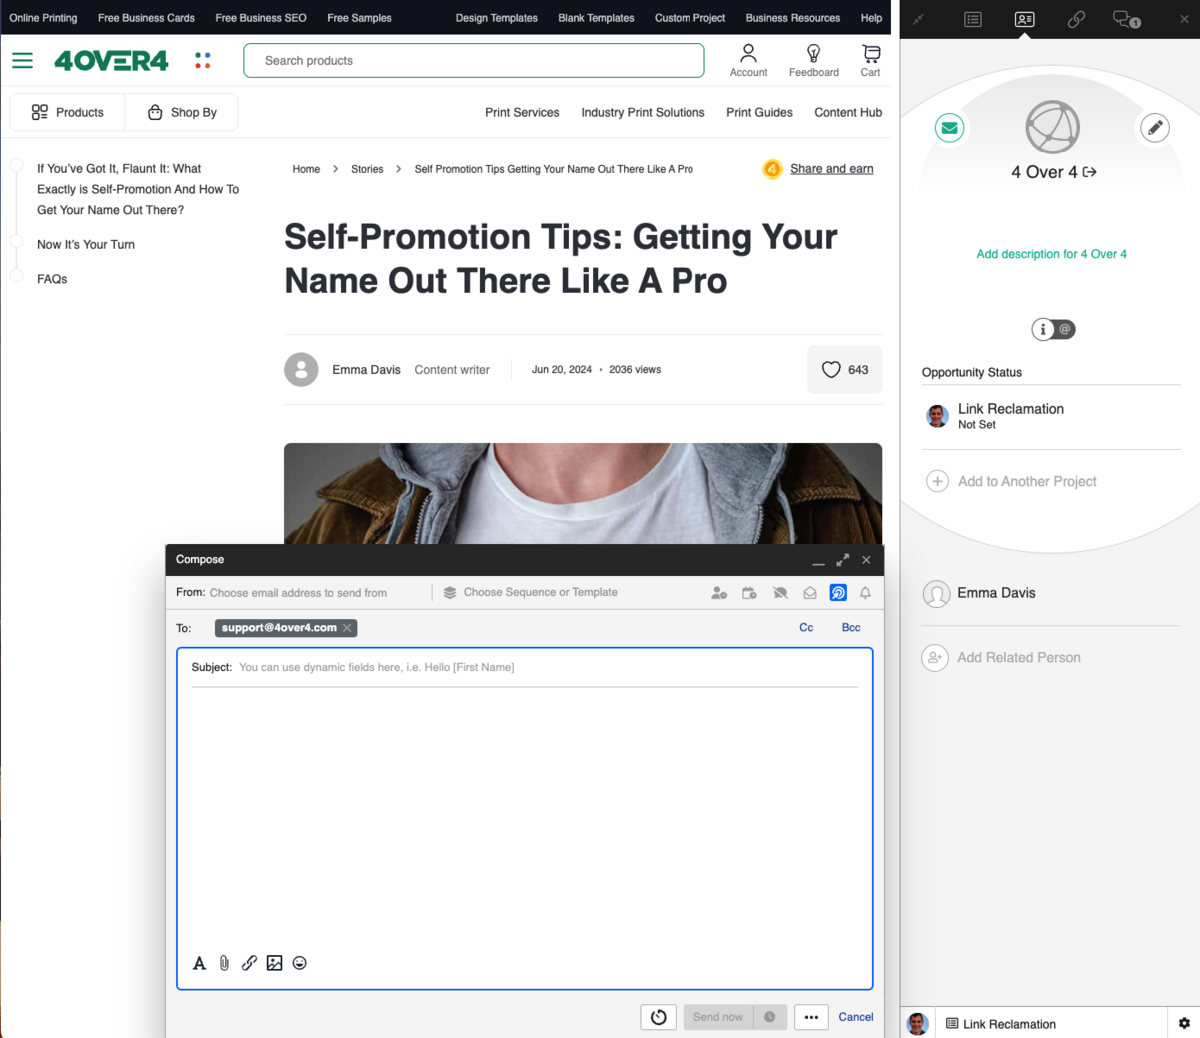1200x1038 pixels.
Task: Expand Choose Sequence or Template
Action: [540, 592]
